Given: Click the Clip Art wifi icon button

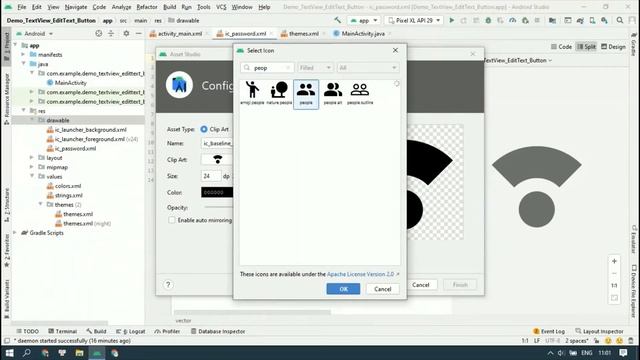Looking at the screenshot, I should [218, 160].
